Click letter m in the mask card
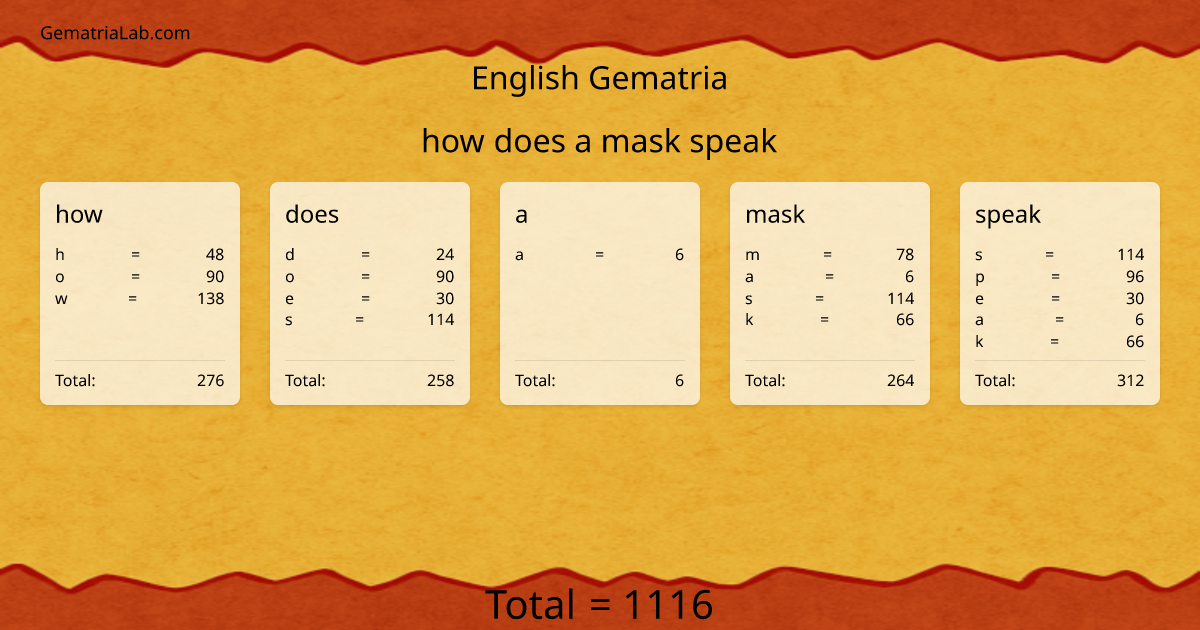1200x630 pixels. tap(752, 254)
